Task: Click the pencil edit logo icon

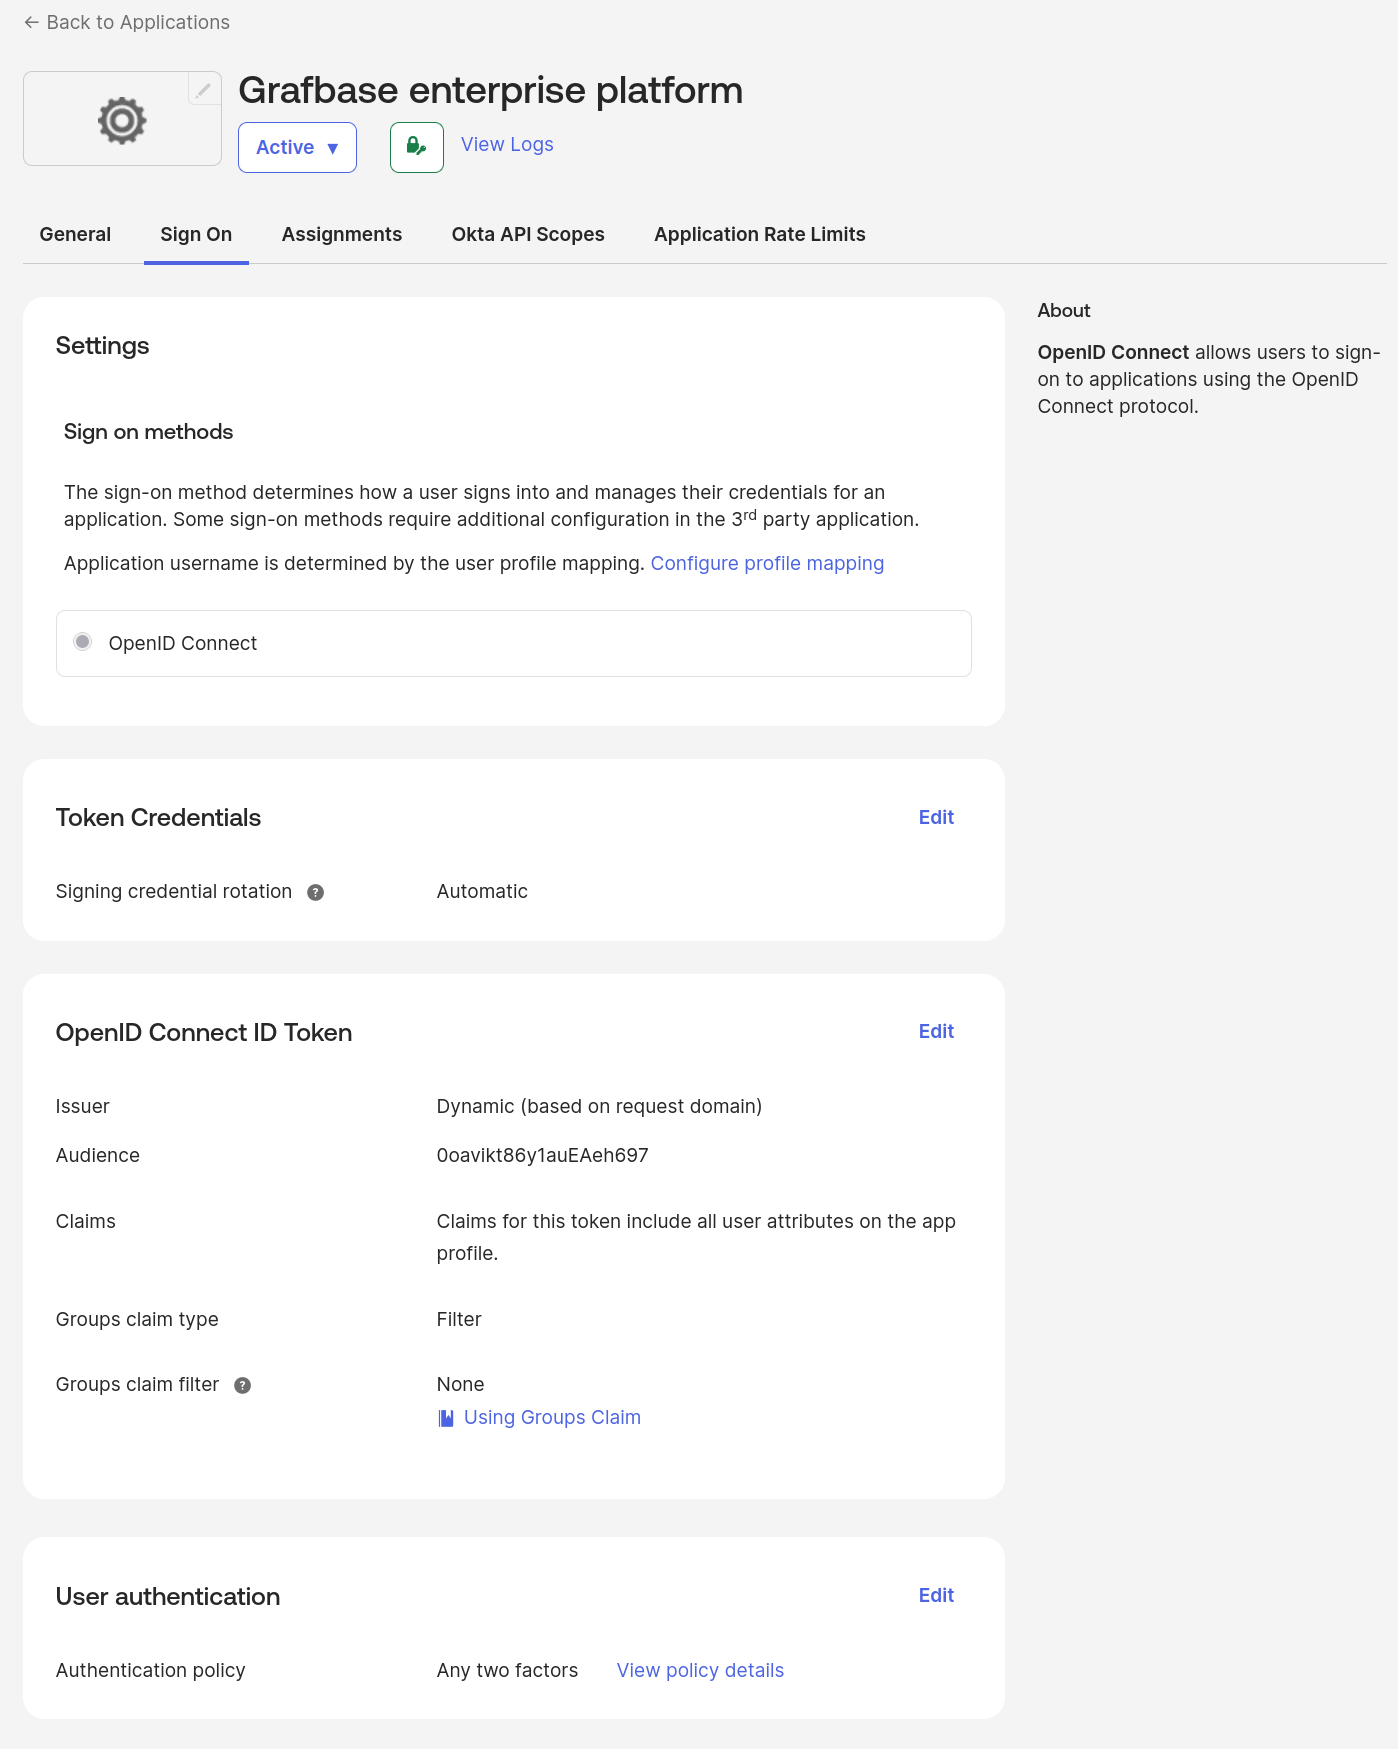Action: [204, 90]
